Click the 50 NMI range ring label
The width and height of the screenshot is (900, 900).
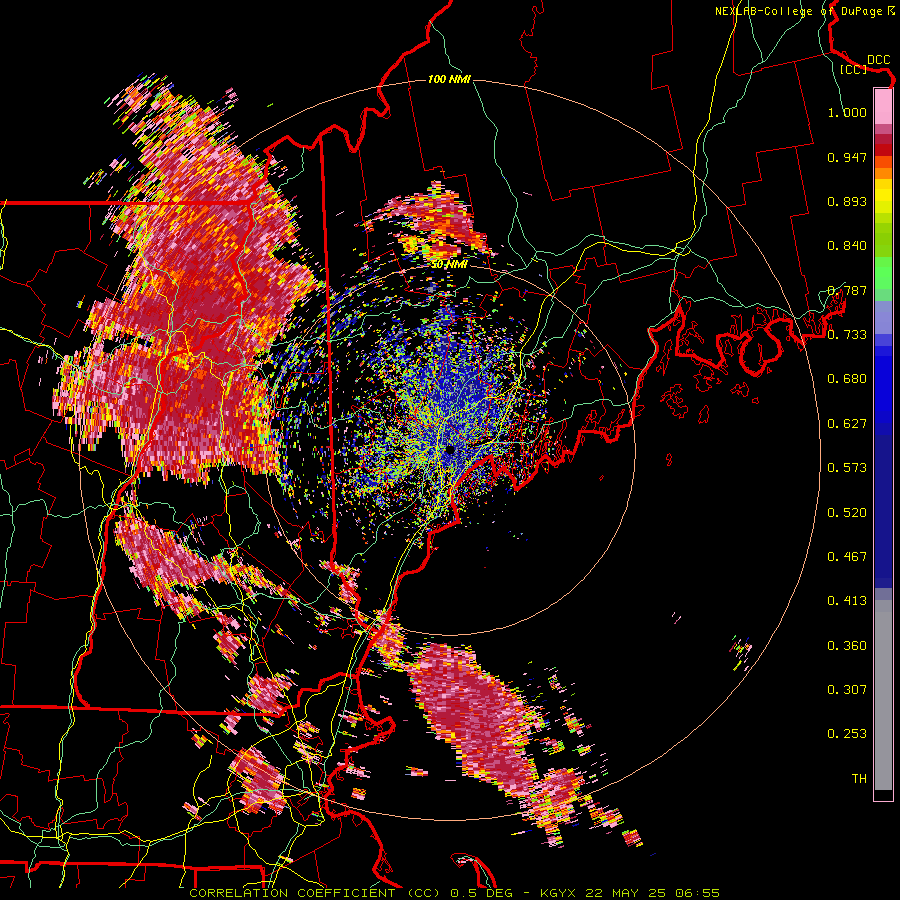449,264
